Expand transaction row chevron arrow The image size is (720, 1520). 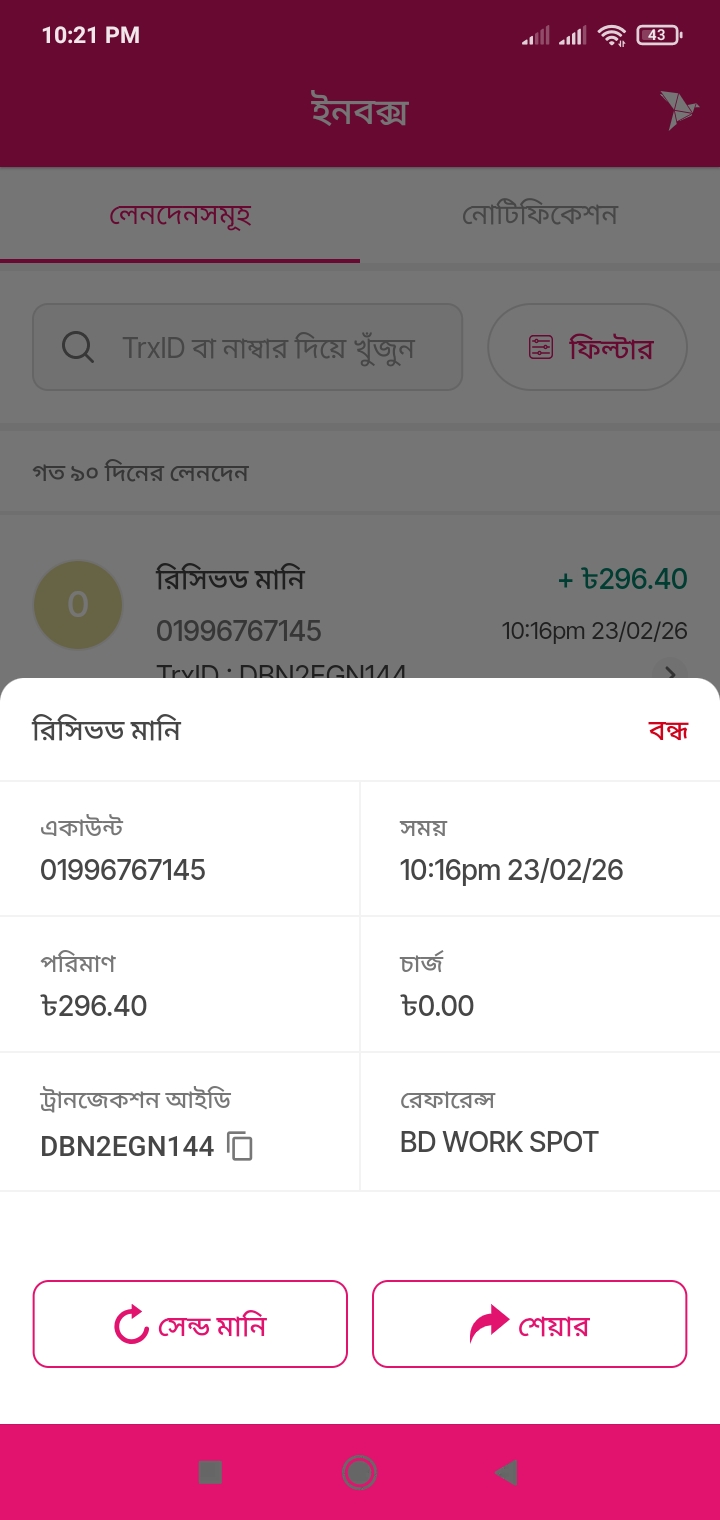[672, 670]
